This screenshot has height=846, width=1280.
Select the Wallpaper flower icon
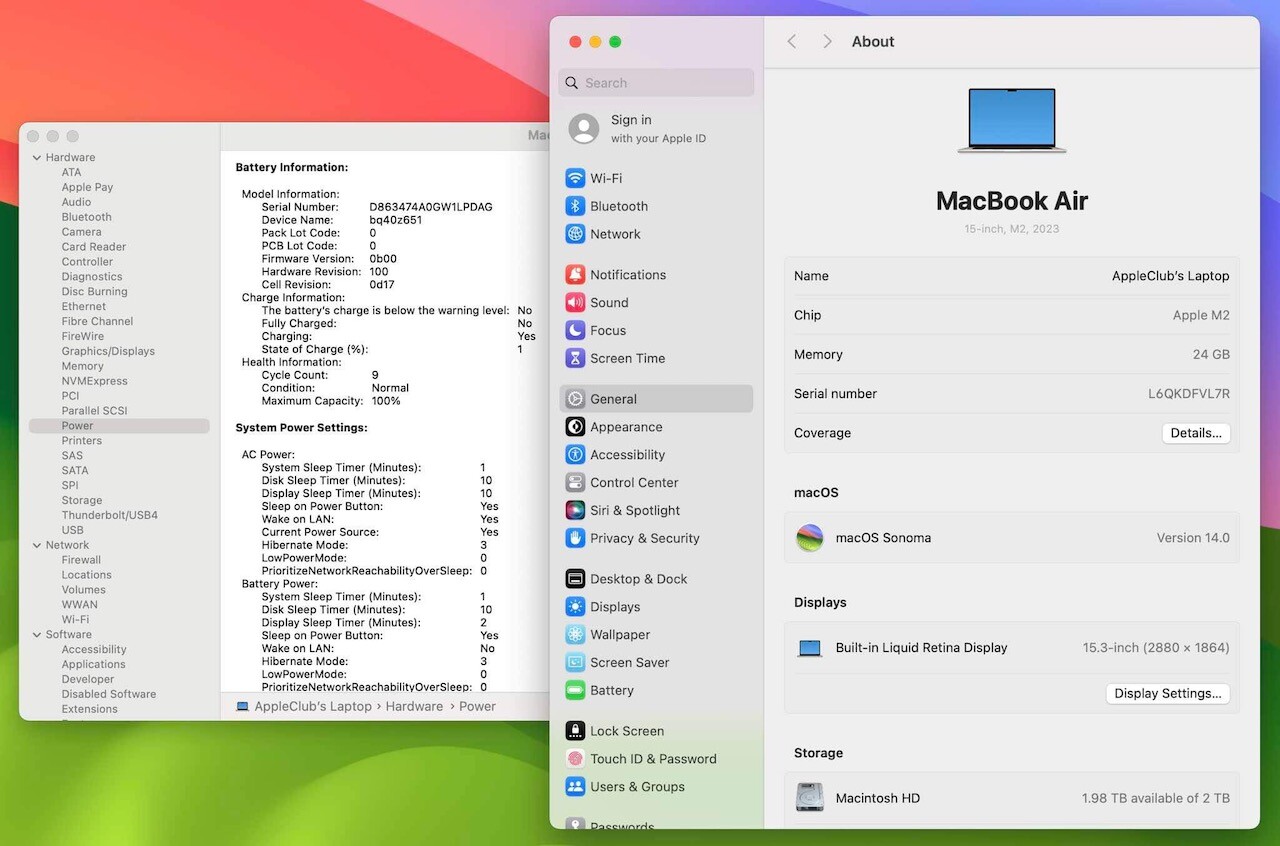(x=575, y=635)
